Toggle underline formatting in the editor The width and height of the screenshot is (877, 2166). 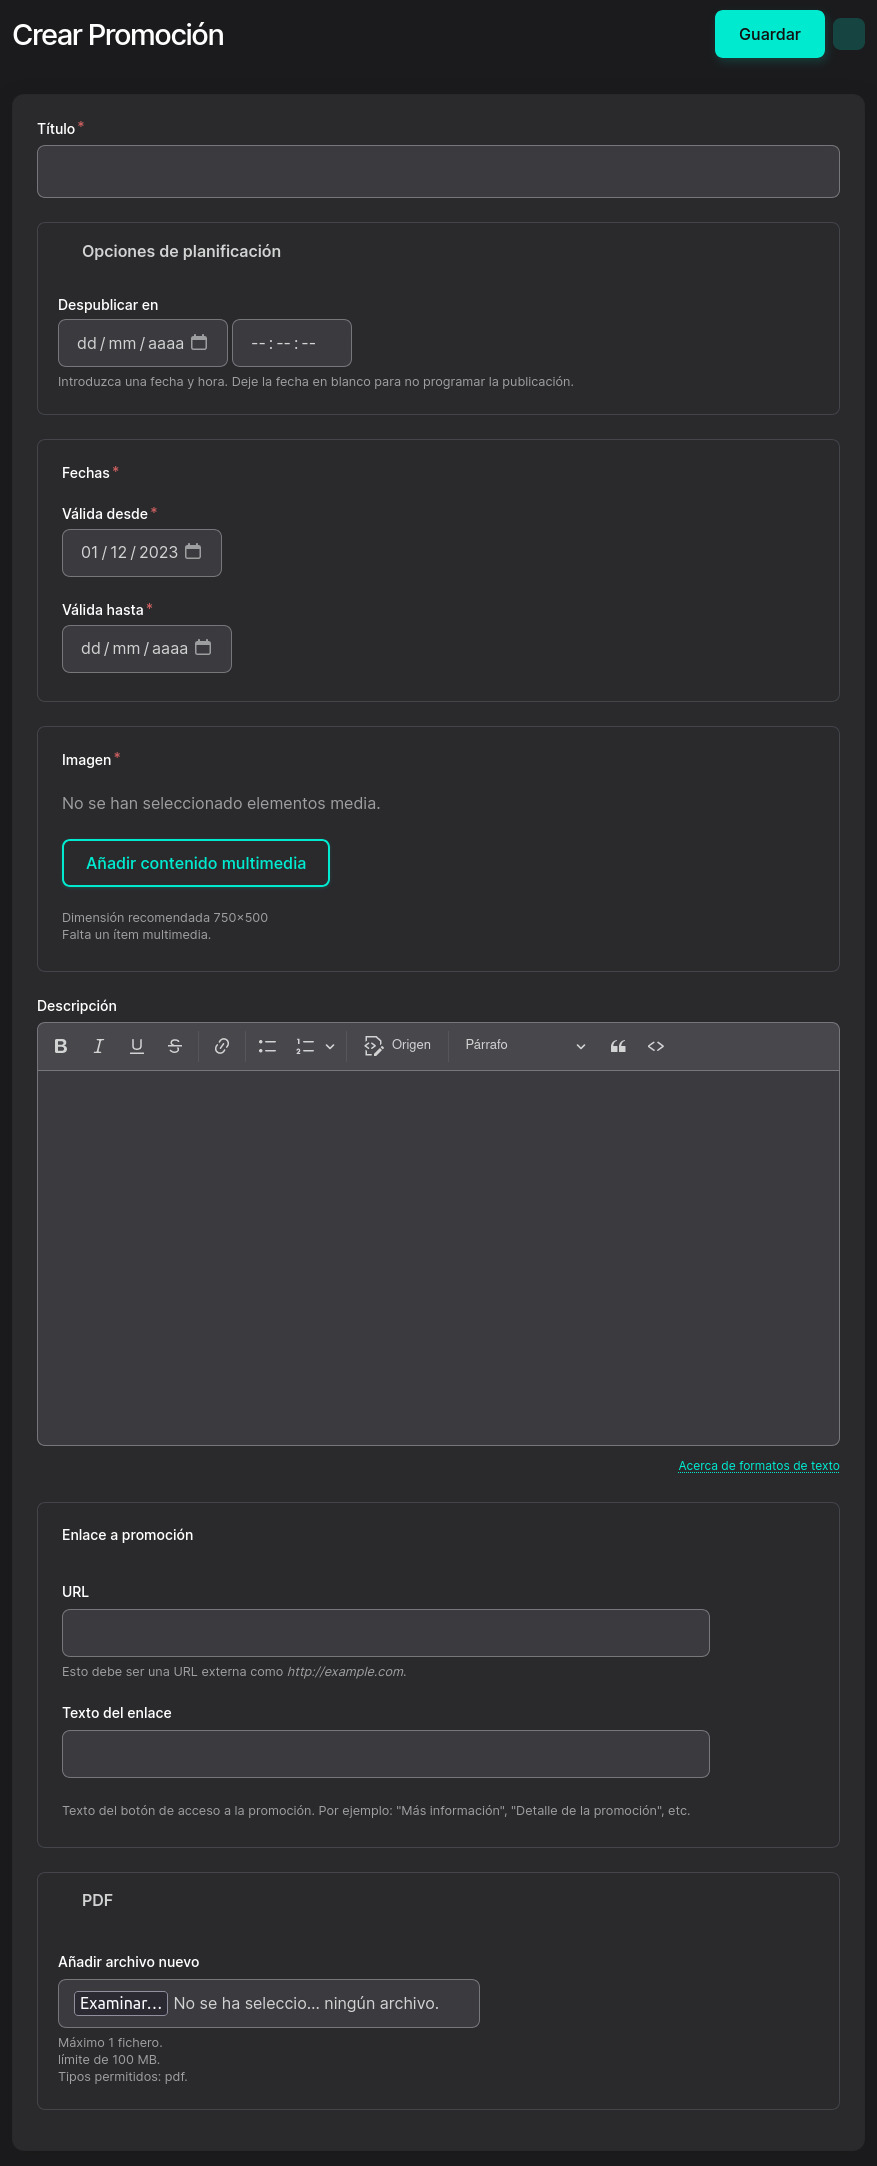click(x=137, y=1046)
